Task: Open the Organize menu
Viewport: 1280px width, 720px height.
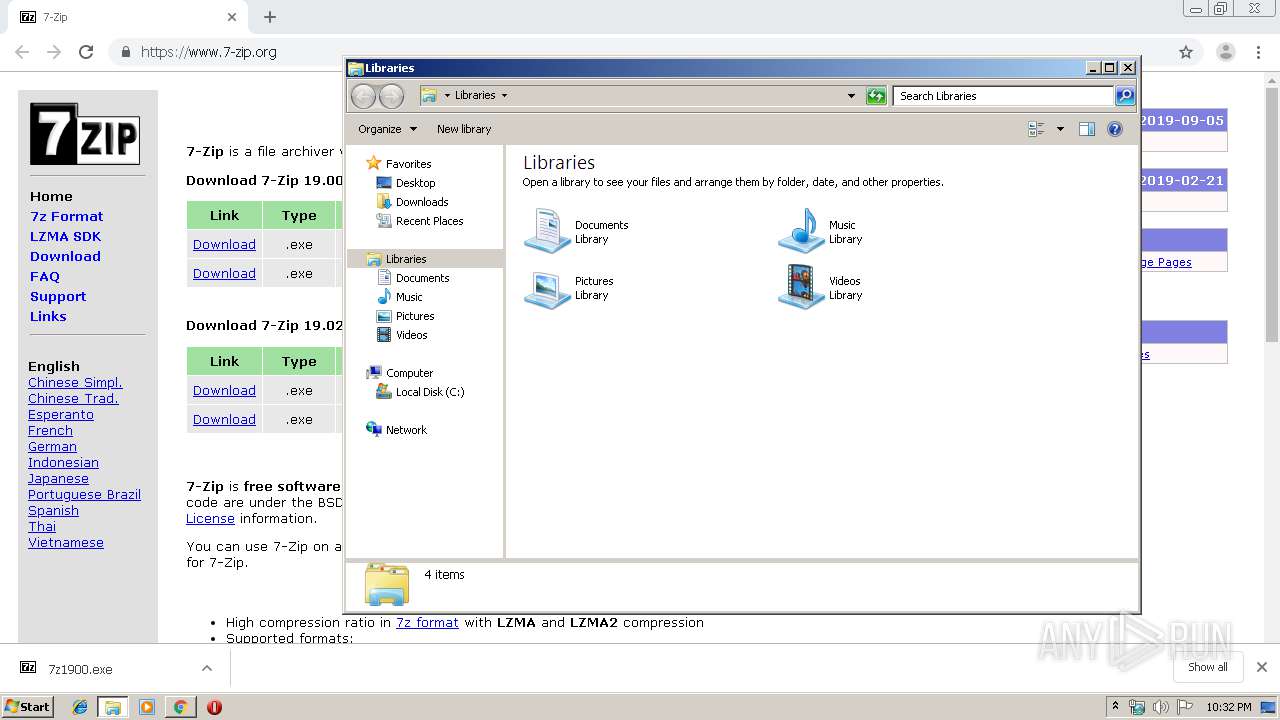Action: pos(387,129)
